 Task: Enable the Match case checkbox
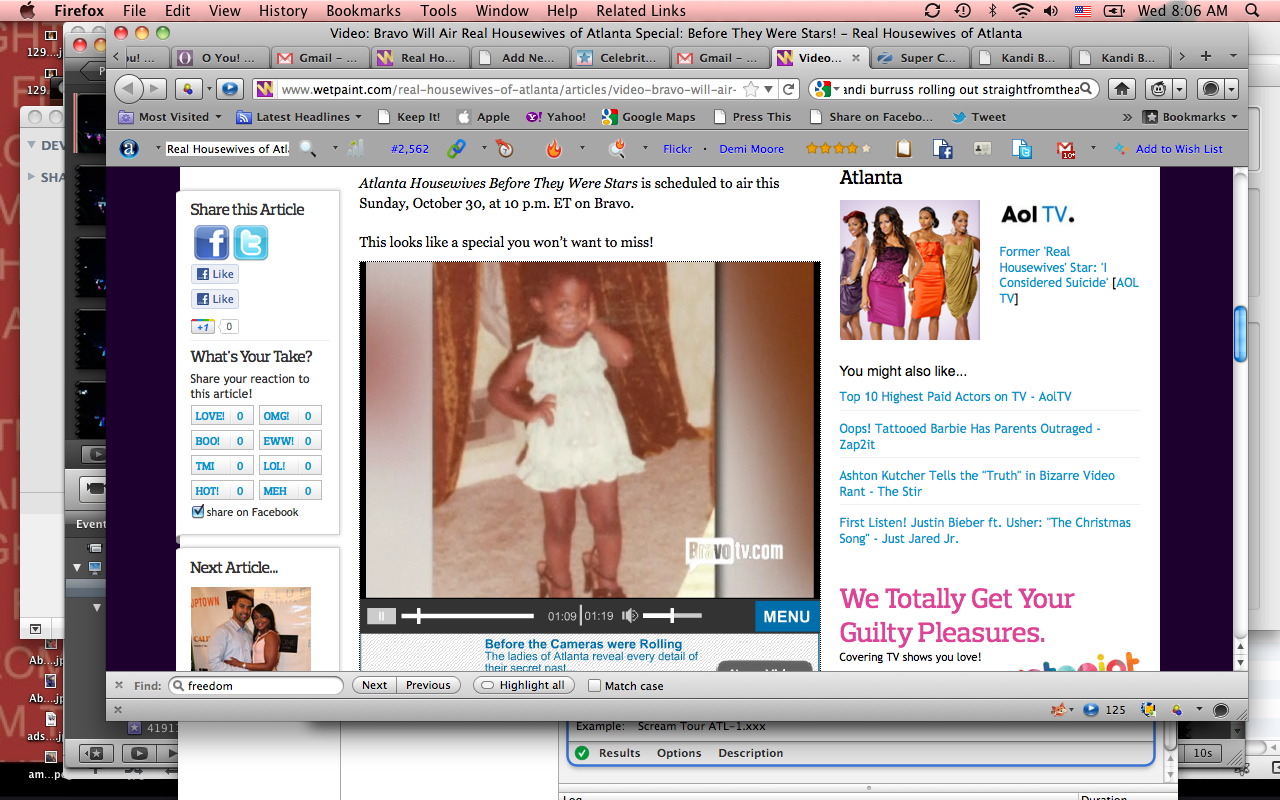click(x=594, y=686)
